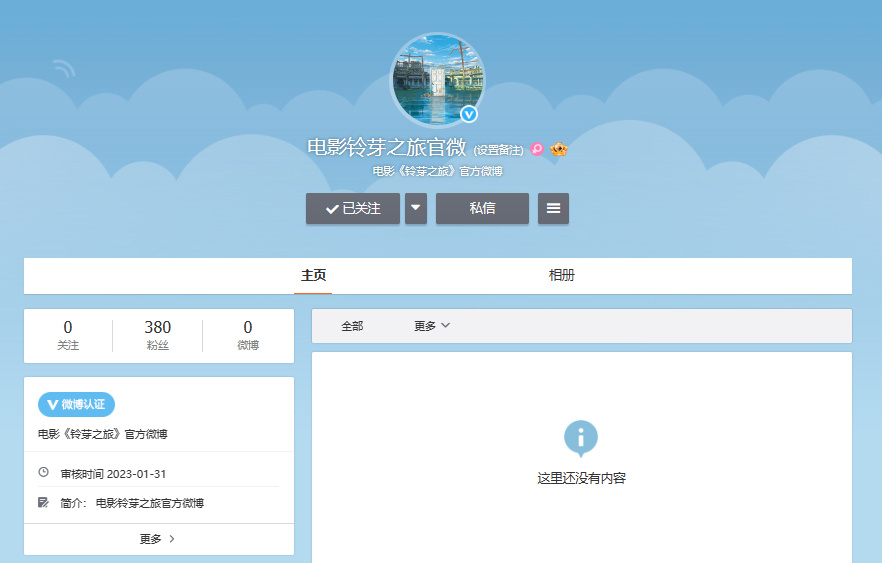The height and width of the screenshot is (563, 882).
Task: Toggle the 已关注 follow button
Action: point(352,208)
